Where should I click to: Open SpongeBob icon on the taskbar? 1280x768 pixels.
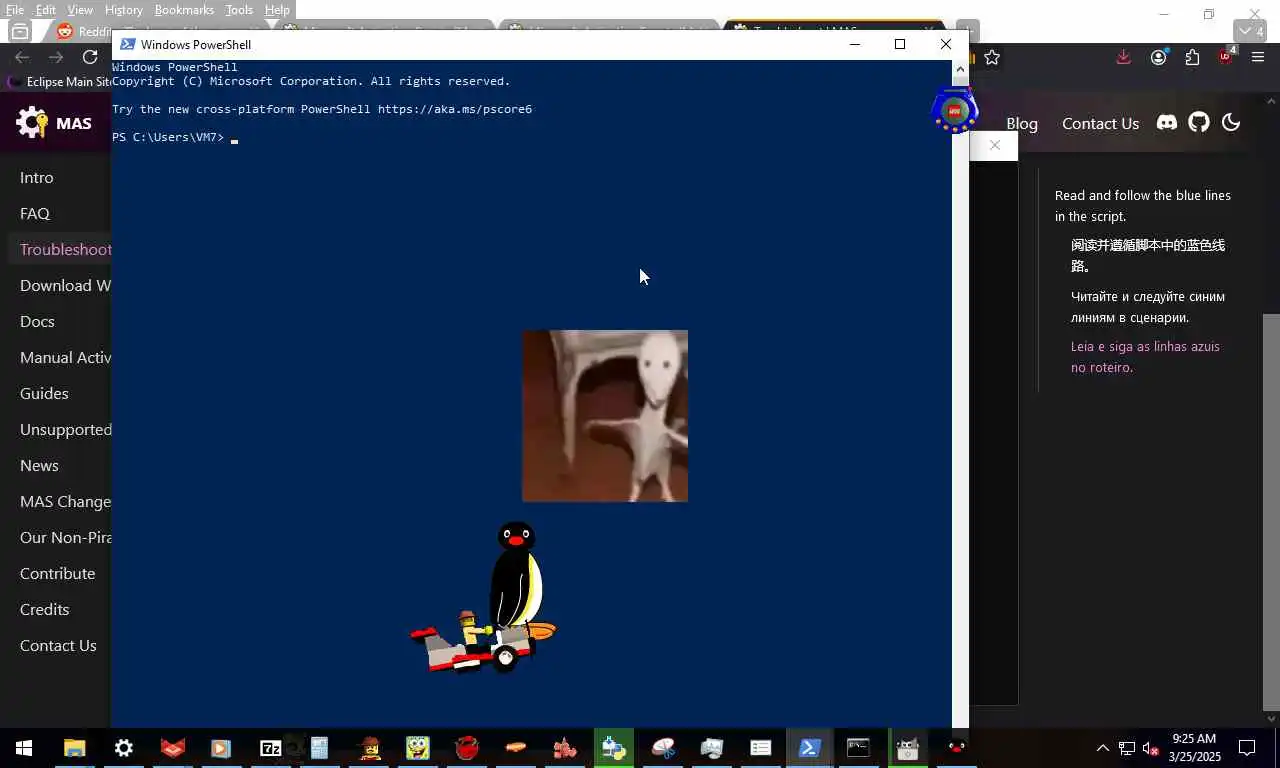pyautogui.click(x=417, y=748)
